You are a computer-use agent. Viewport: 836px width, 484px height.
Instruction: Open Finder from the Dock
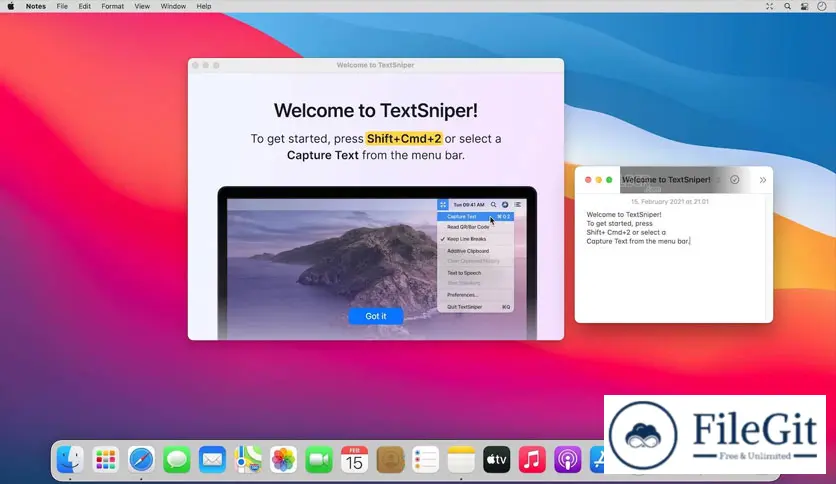(x=70, y=459)
